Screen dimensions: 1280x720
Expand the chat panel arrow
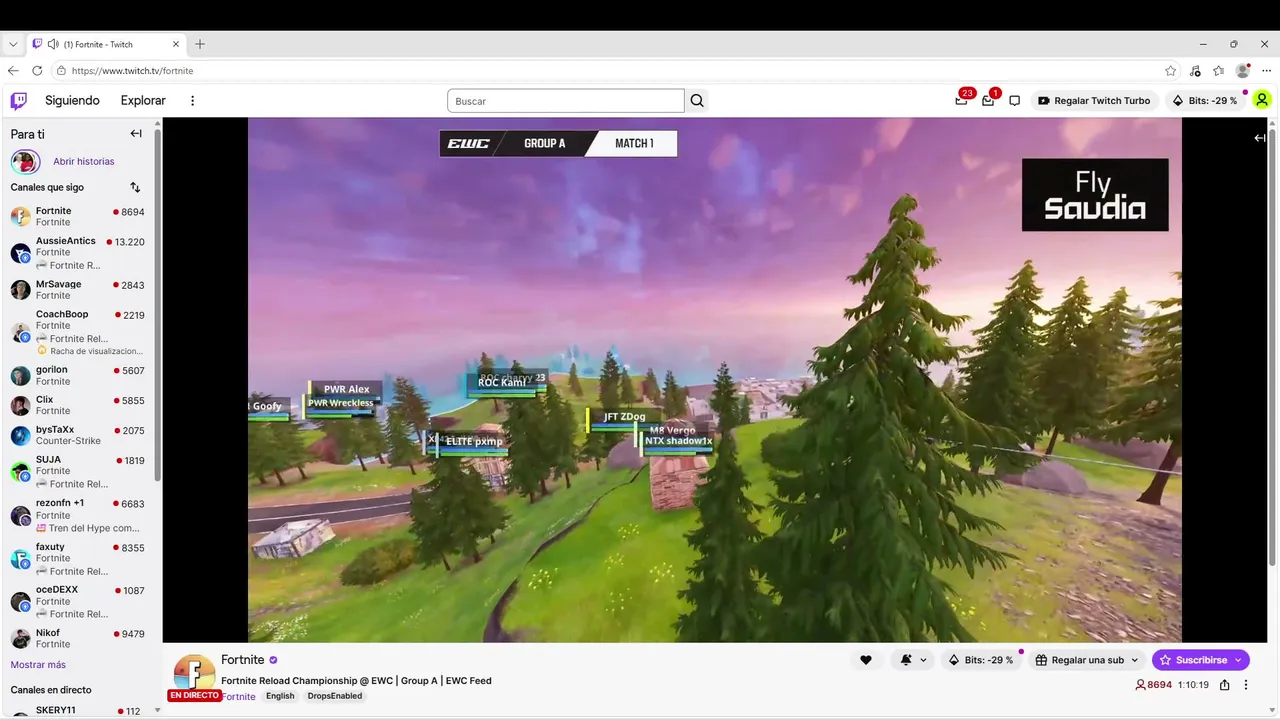1260,138
